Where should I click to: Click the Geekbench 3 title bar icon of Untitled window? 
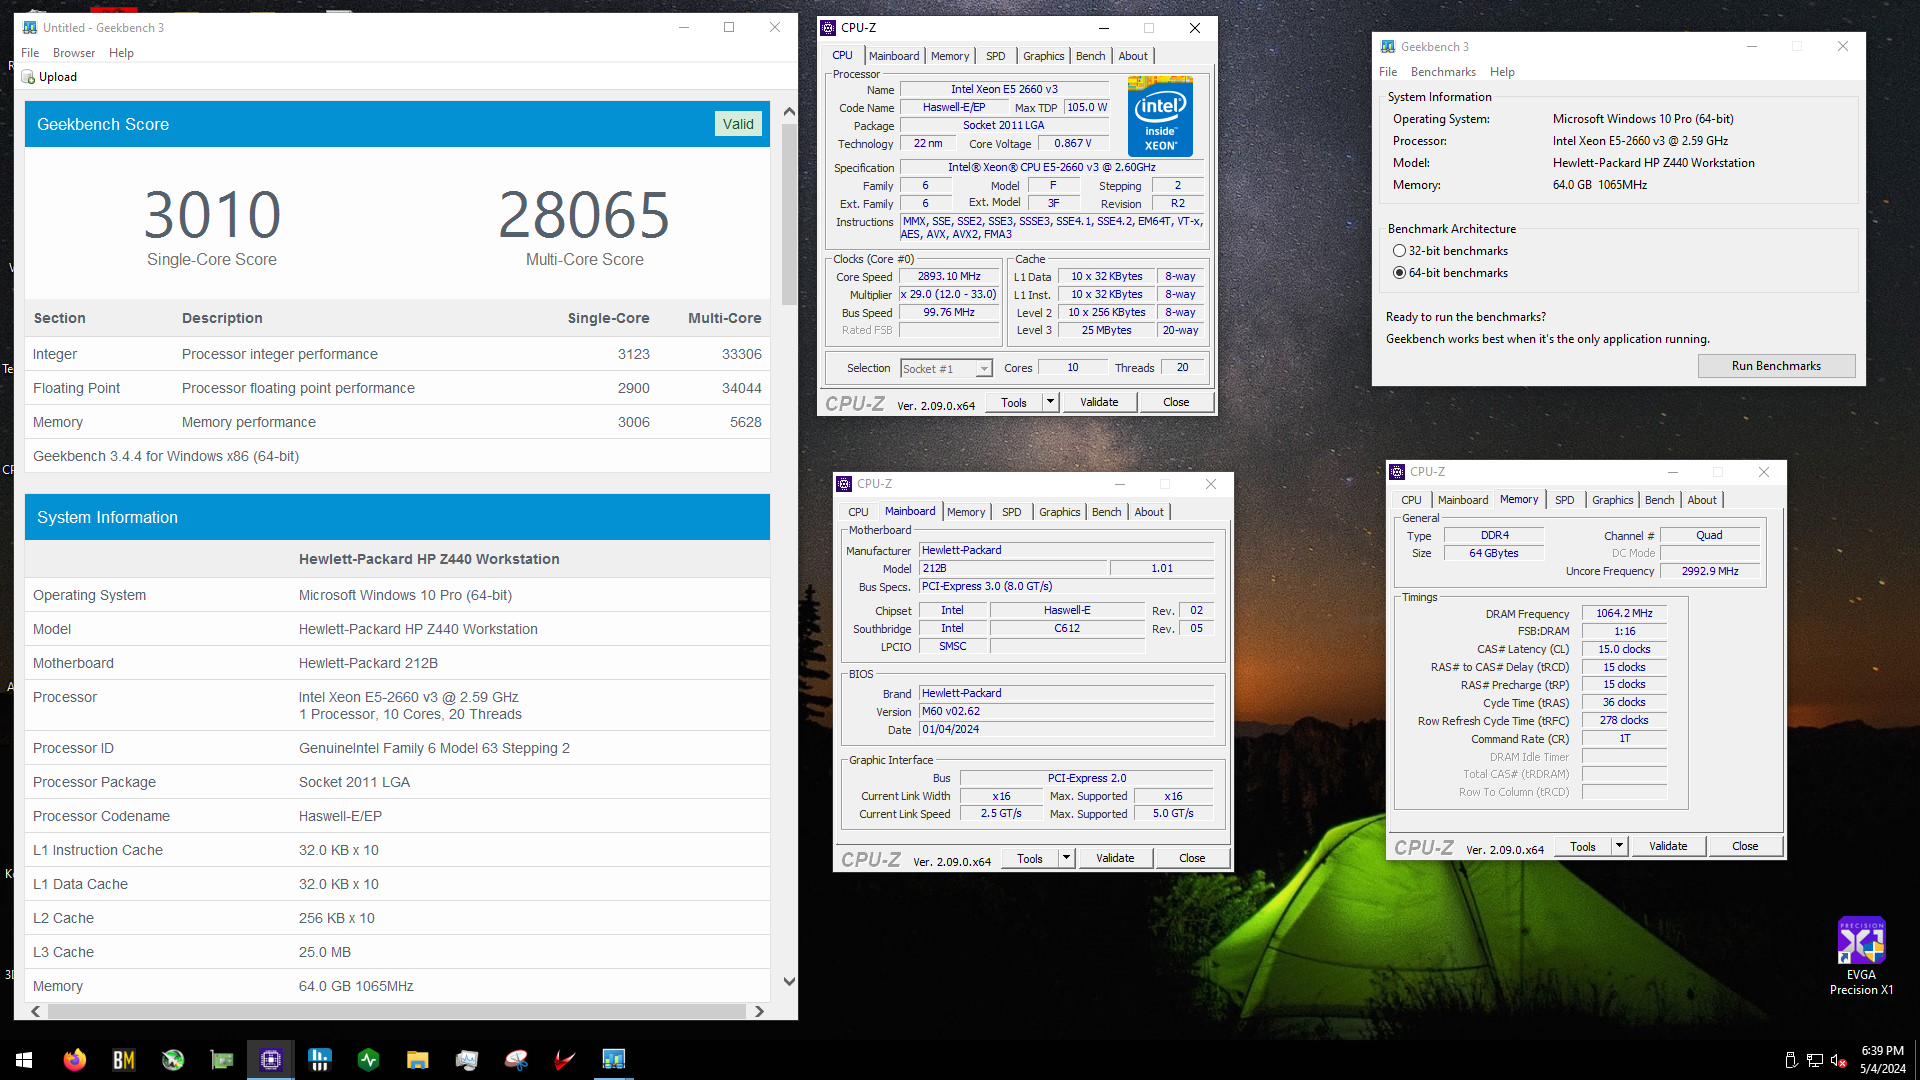pyautogui.click(x=30, y=28)
